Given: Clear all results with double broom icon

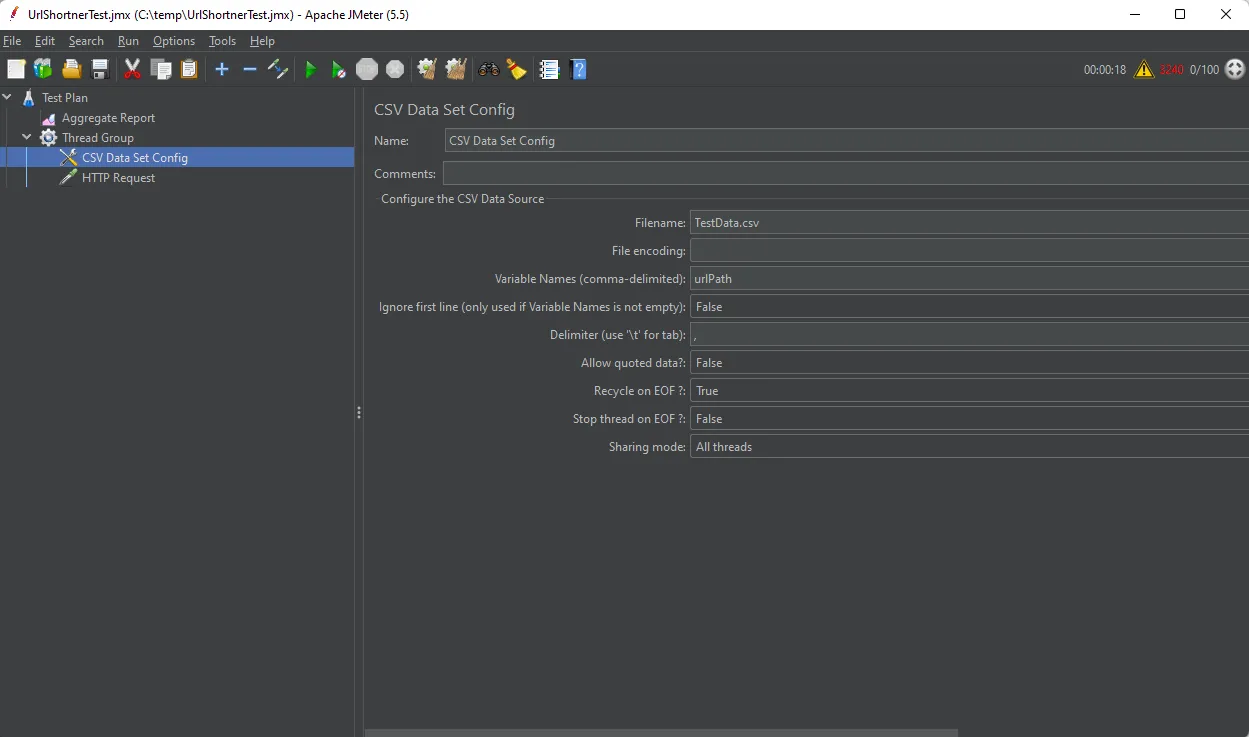Looking at the screenshot, I should pos(456,69).
